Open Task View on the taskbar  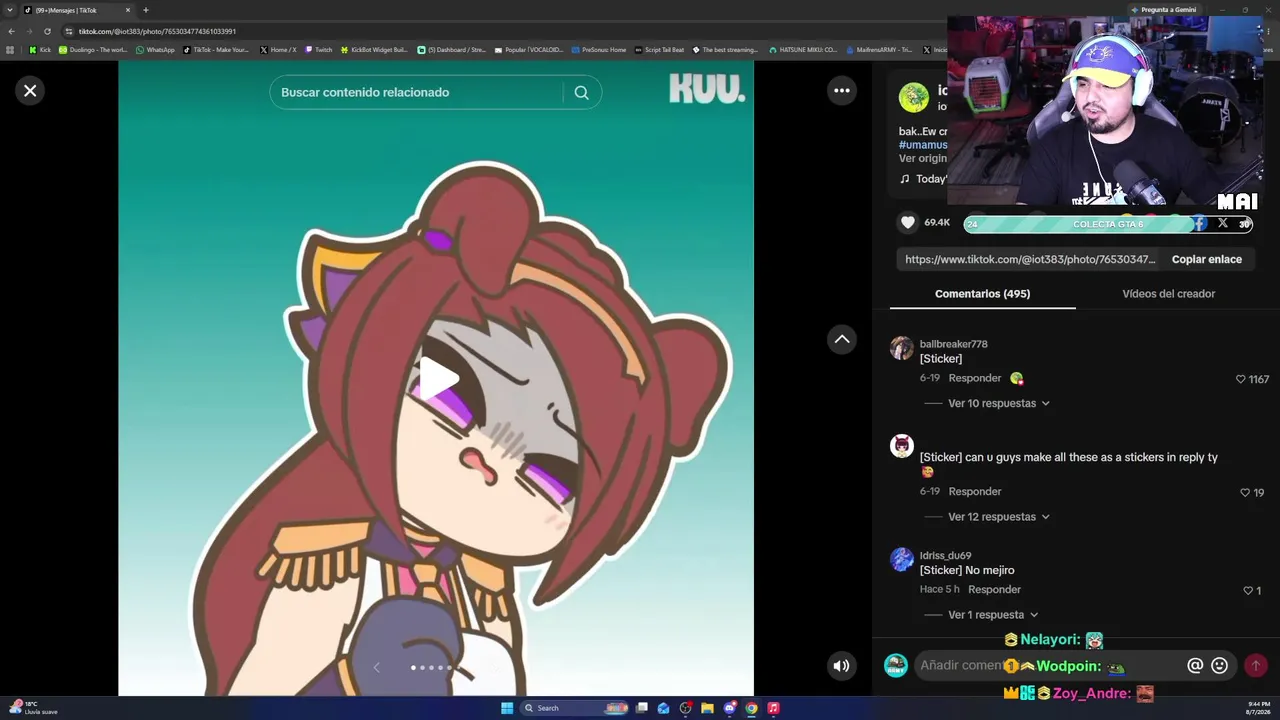click(x=642, y=708)
